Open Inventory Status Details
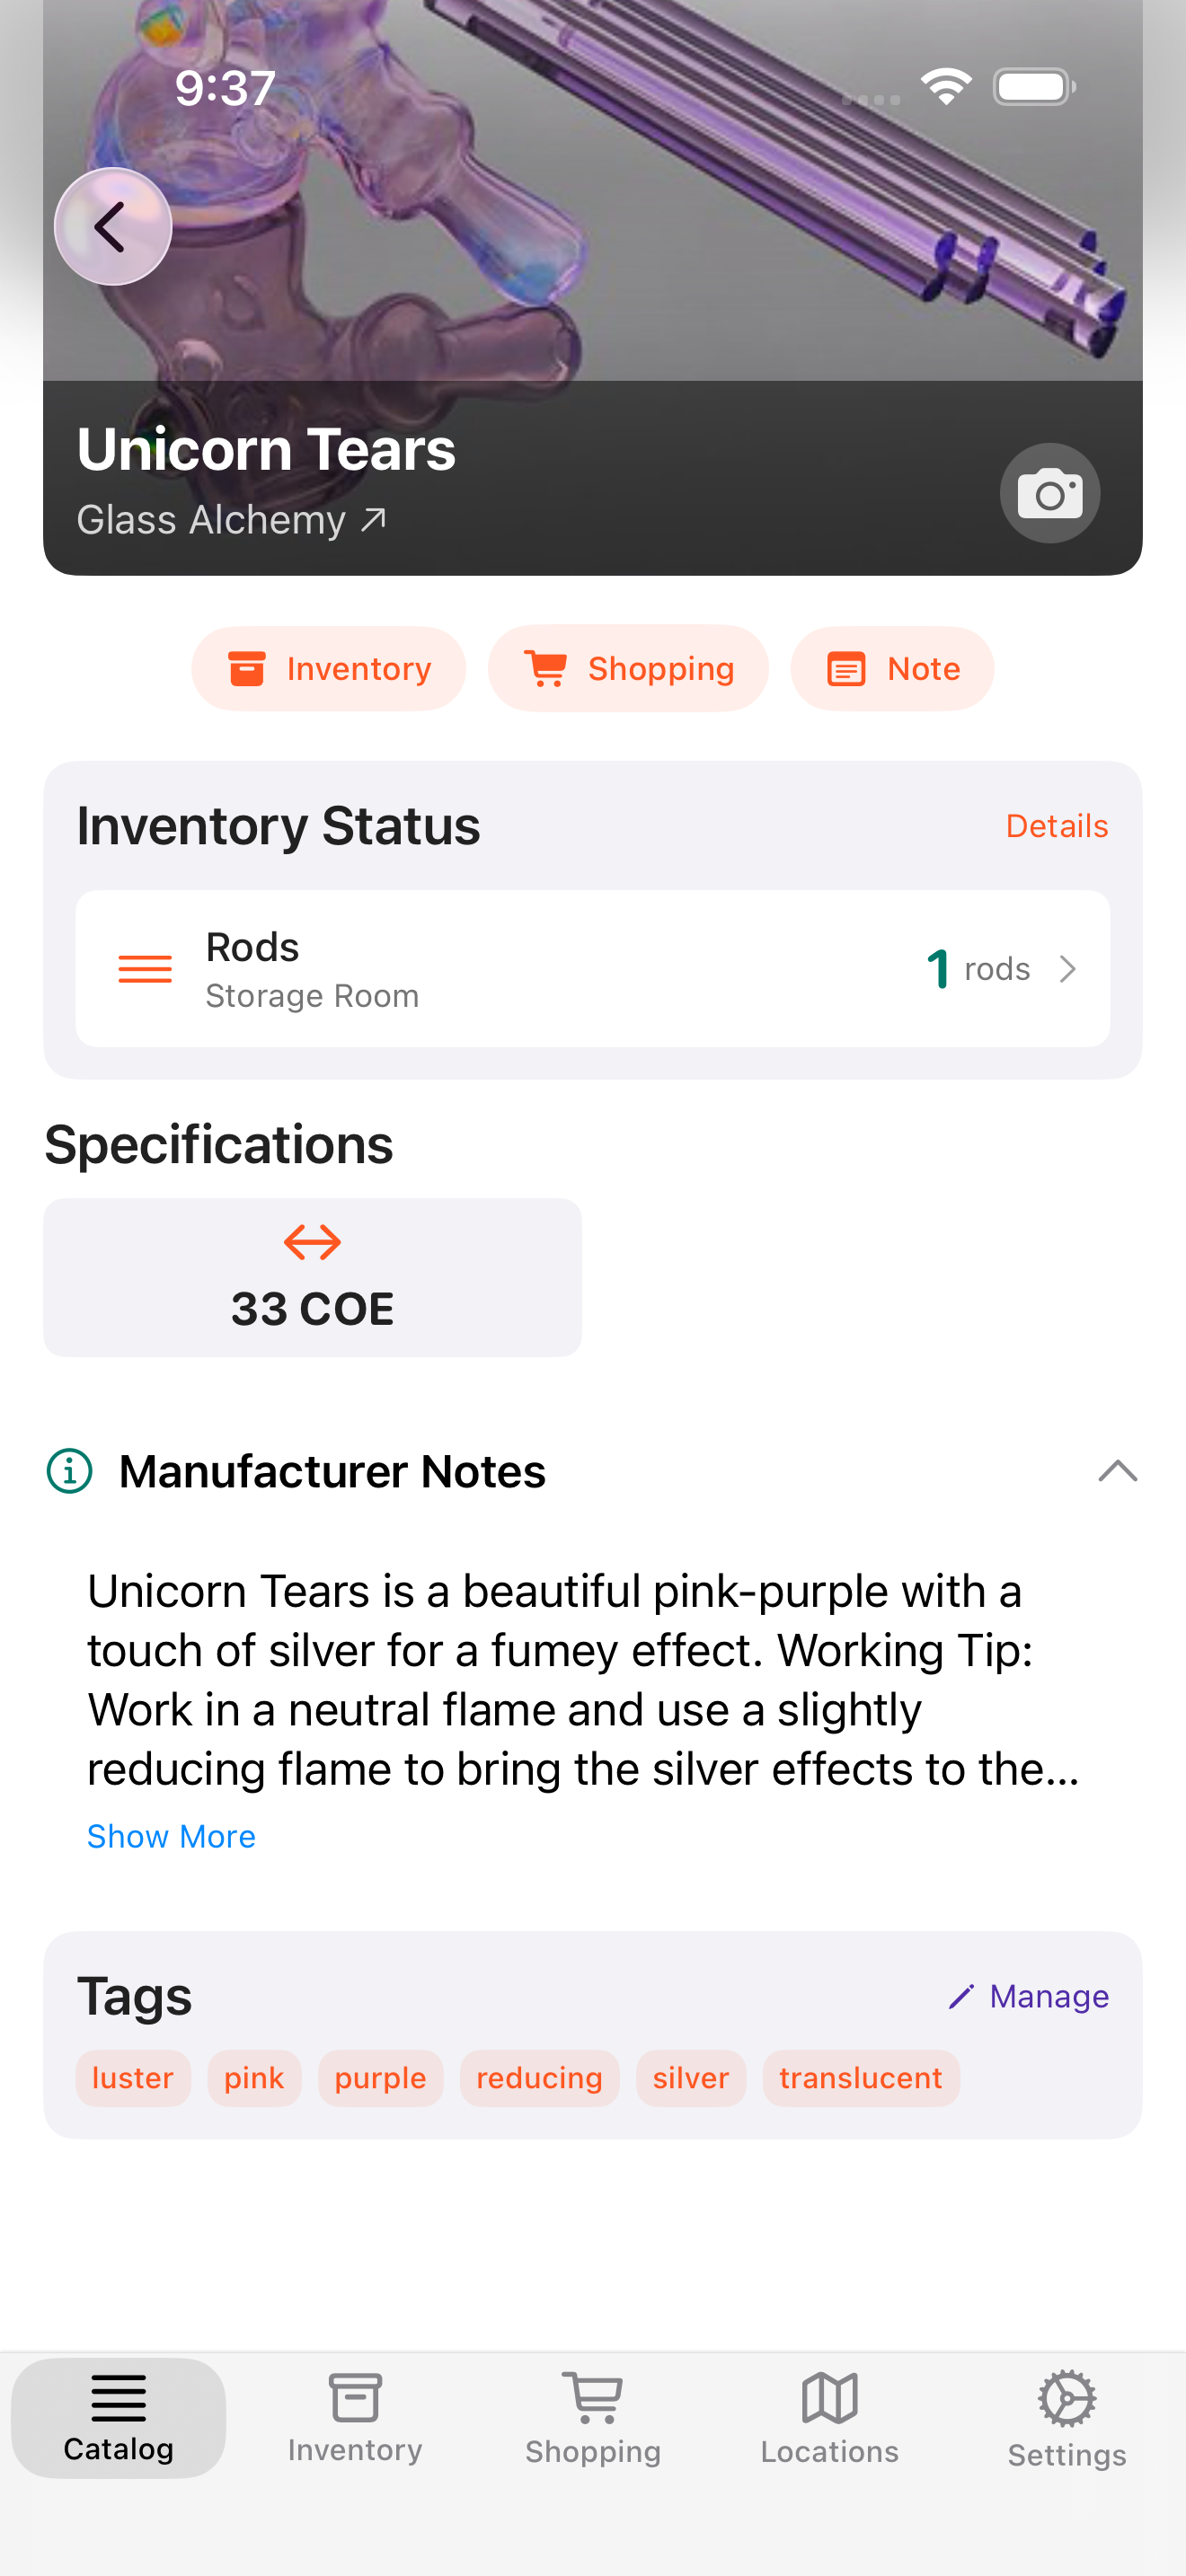1186x2576 pixels. [x=1057, y=825]
